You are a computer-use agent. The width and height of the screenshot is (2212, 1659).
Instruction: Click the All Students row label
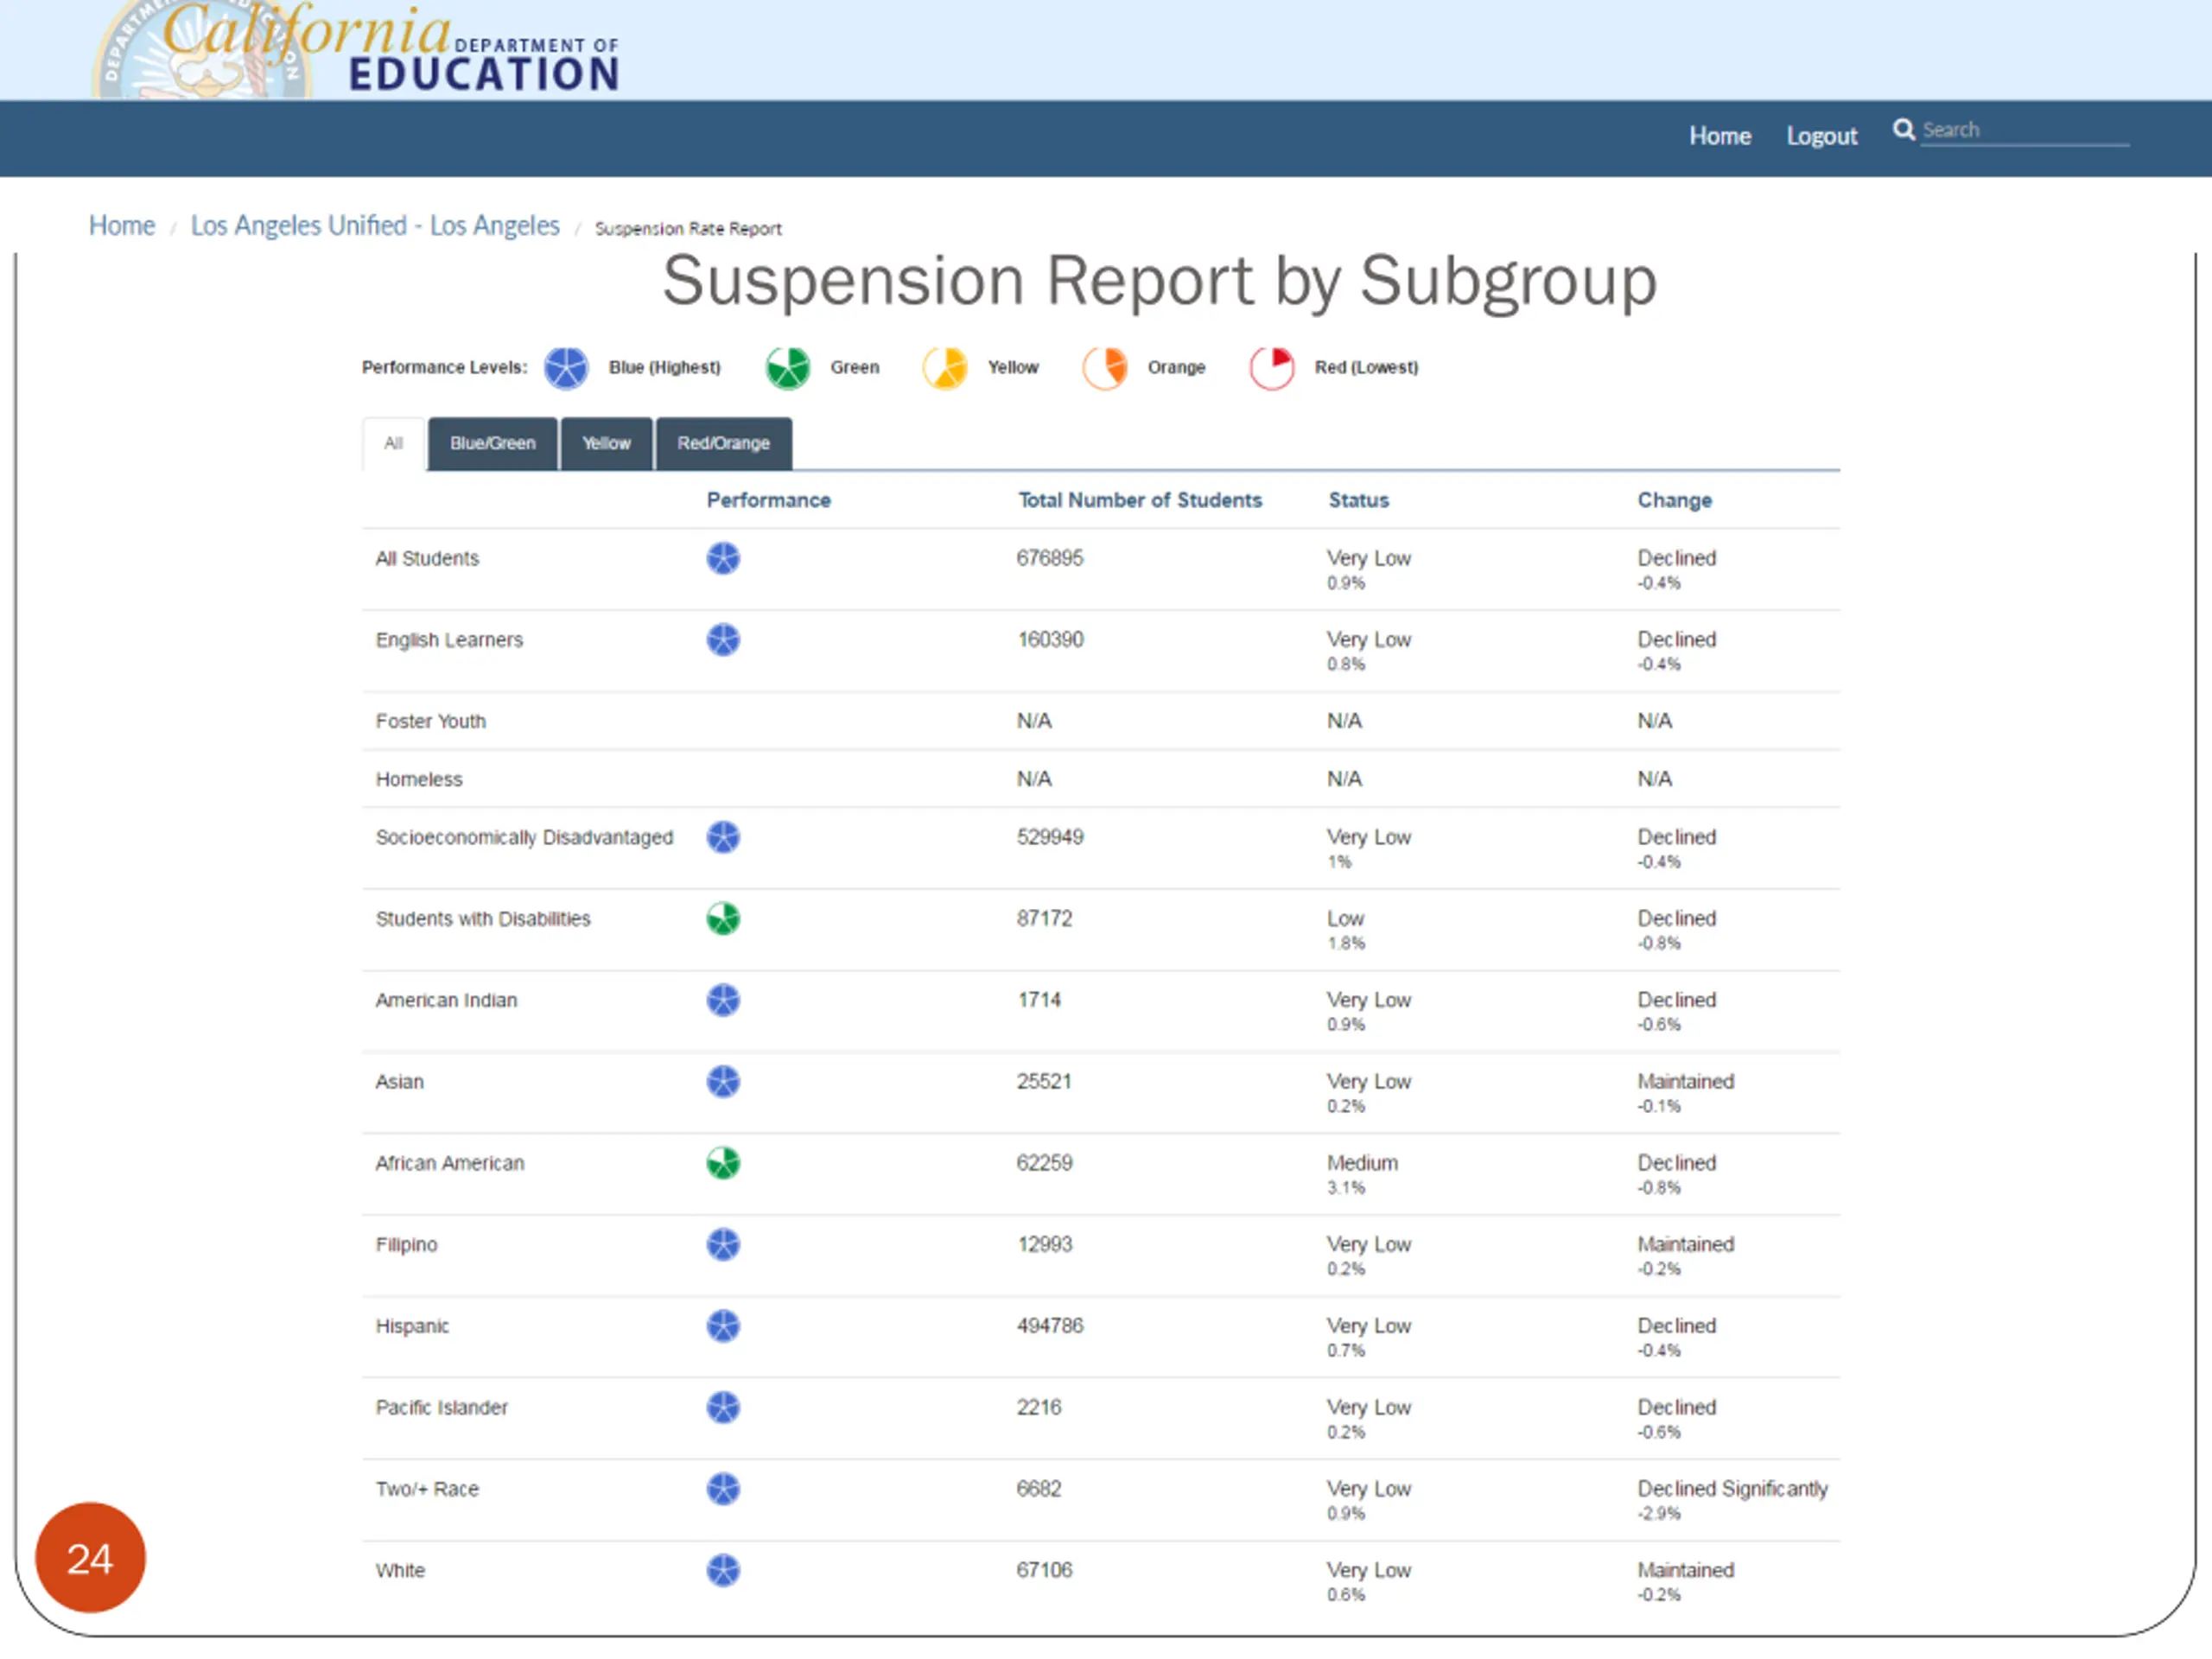point(427,558)
